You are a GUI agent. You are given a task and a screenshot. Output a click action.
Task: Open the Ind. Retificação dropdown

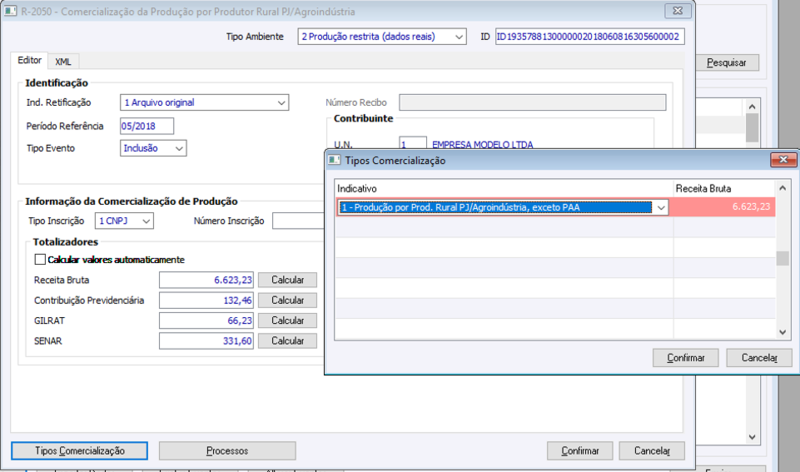[281, 103]
